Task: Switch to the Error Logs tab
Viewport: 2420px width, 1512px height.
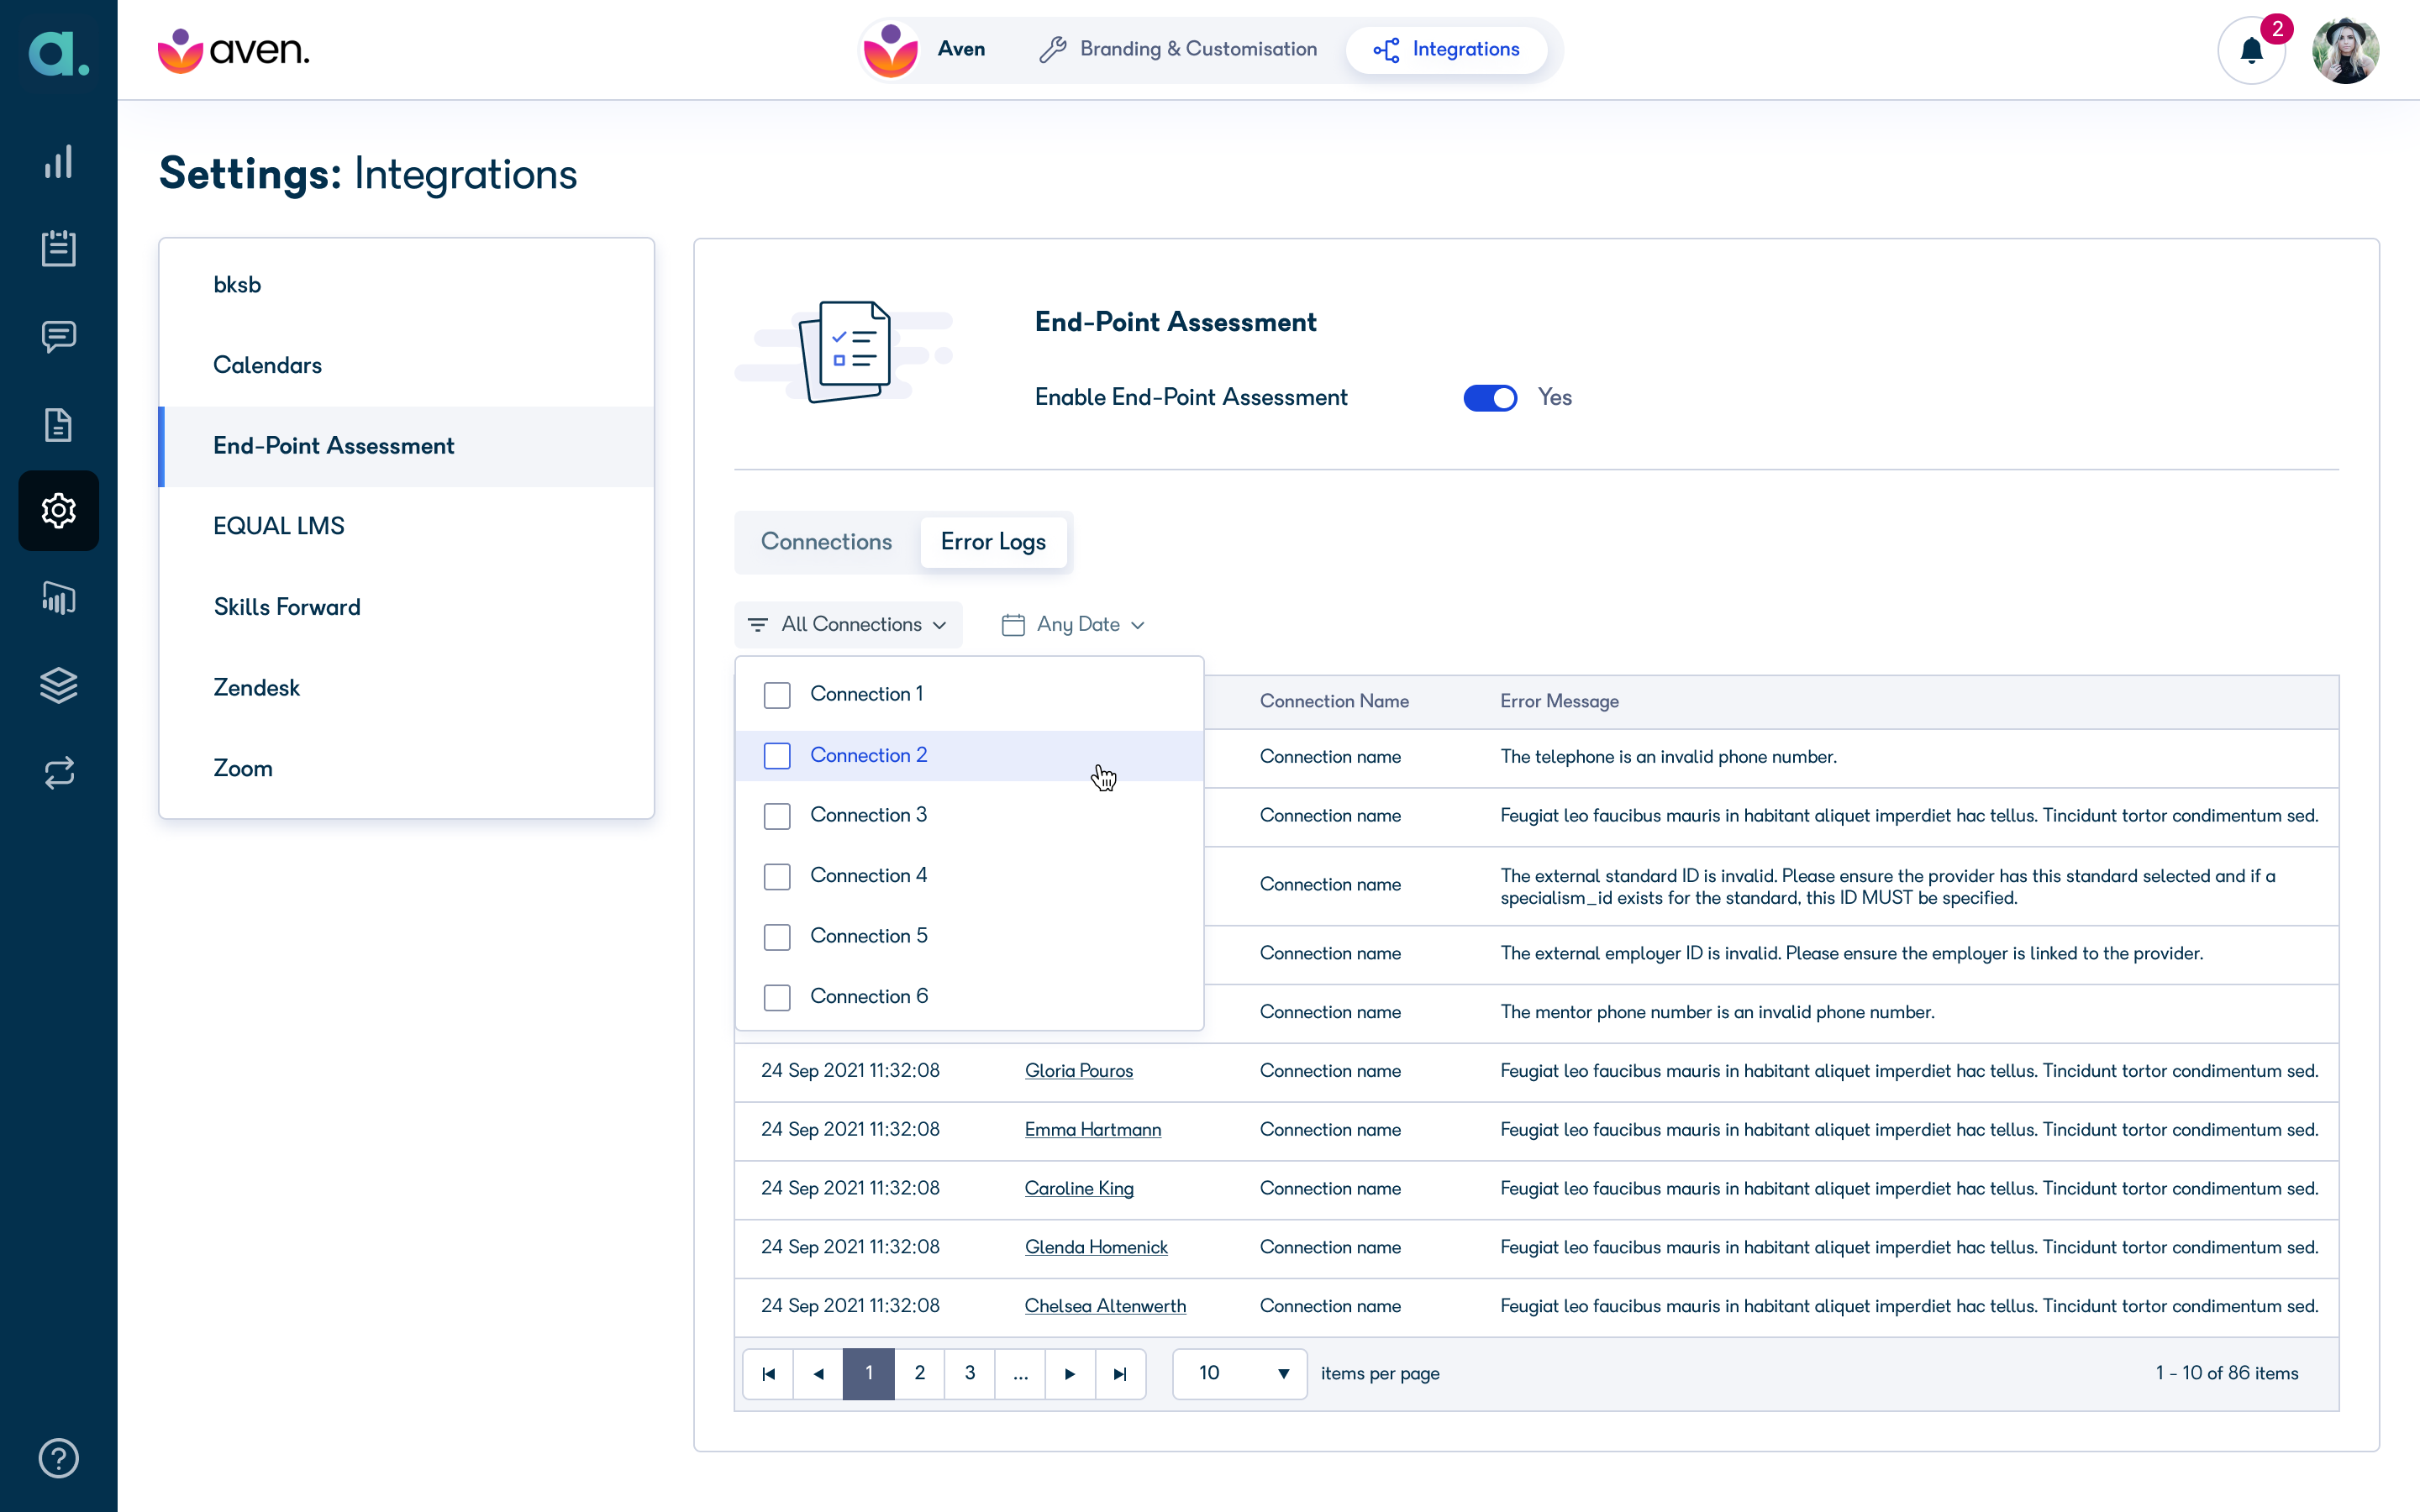Action: (x=993, y=541)
